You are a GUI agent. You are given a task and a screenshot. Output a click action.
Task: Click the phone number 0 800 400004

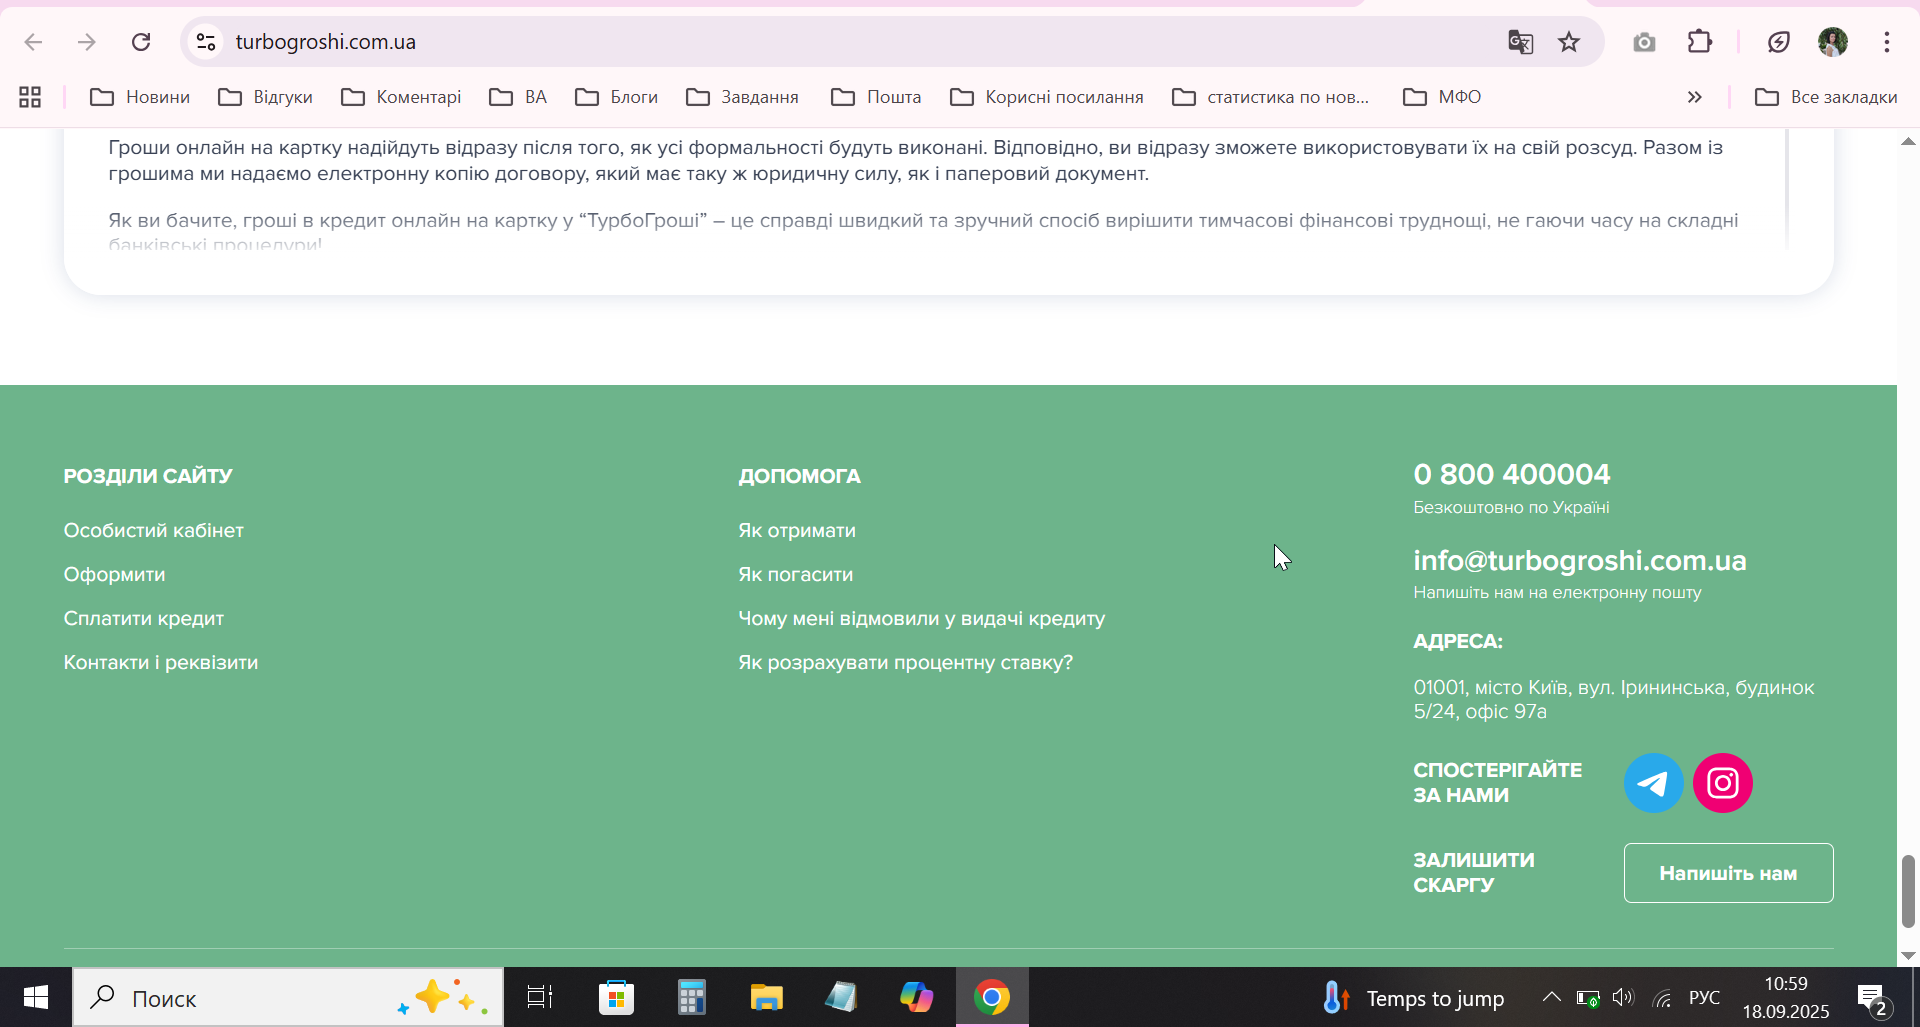point(1512,474)
